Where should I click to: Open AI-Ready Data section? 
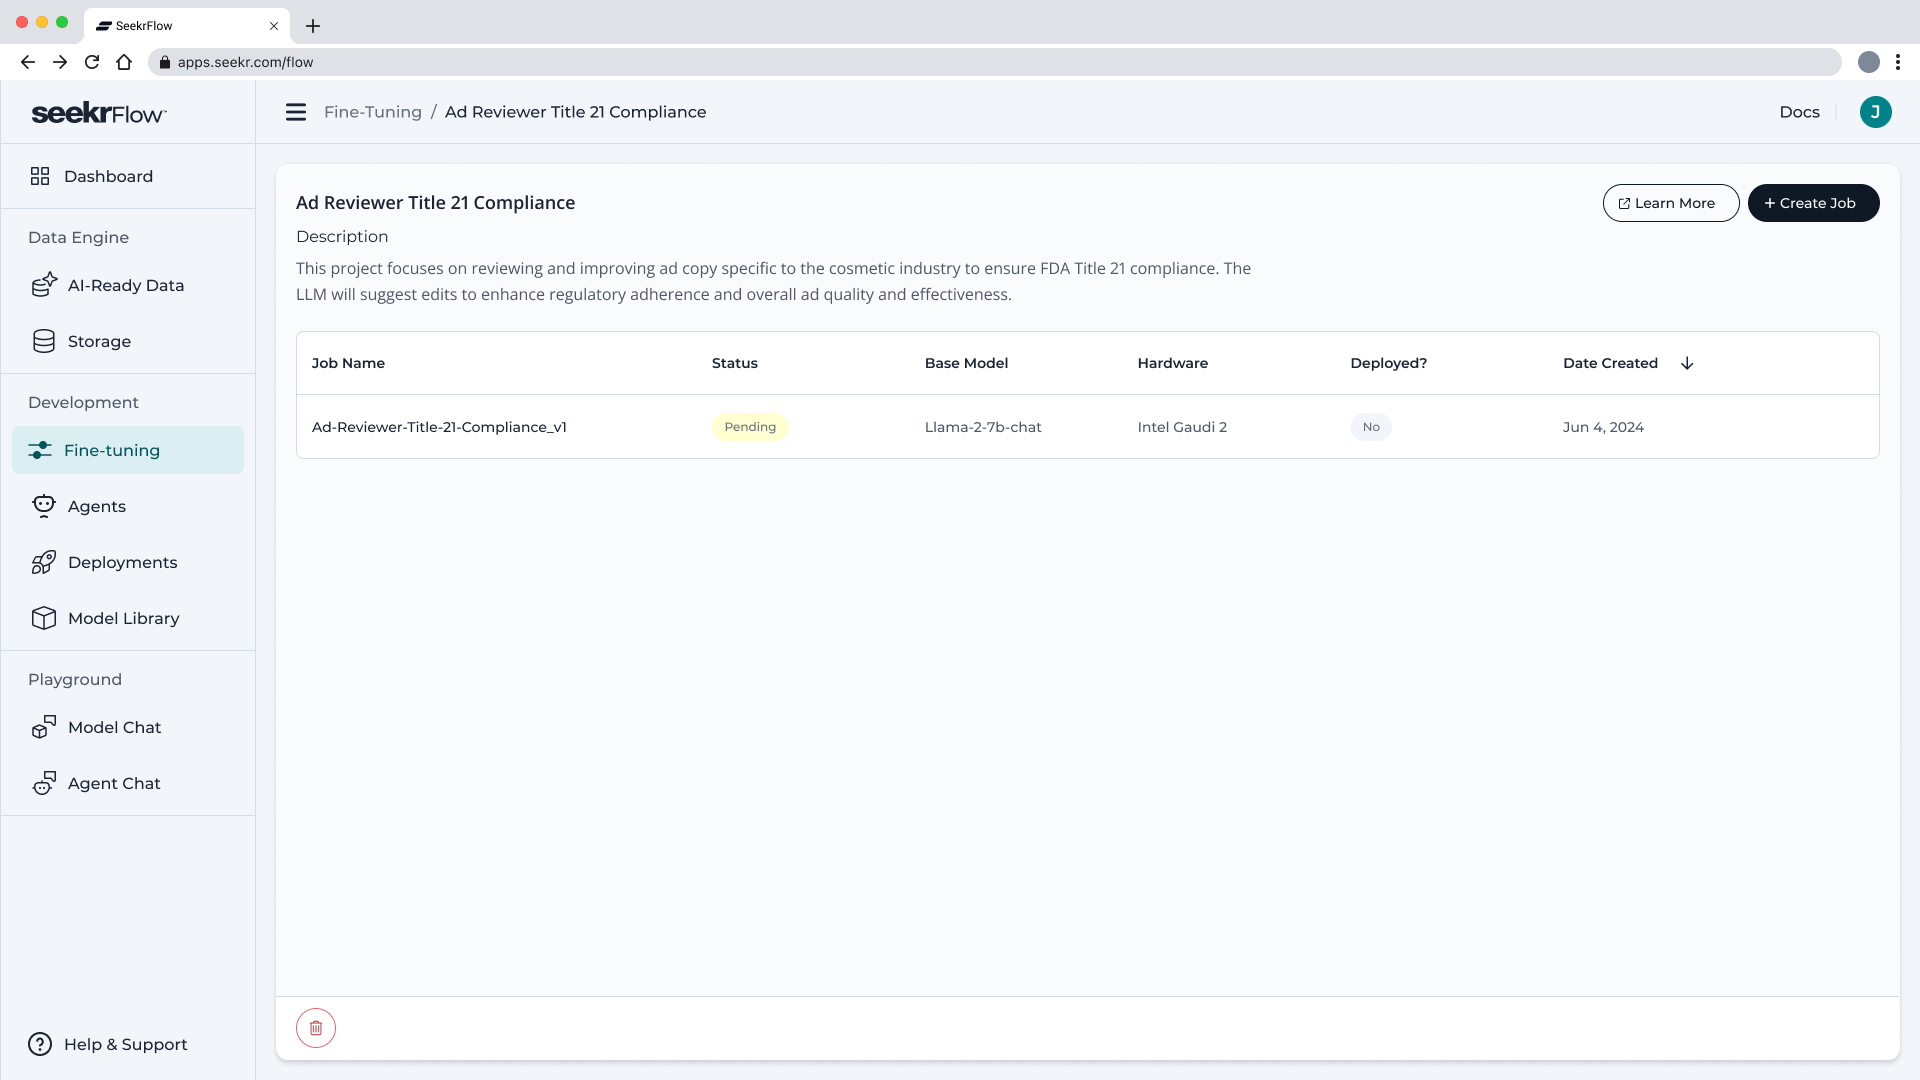(x=128, y=285)
